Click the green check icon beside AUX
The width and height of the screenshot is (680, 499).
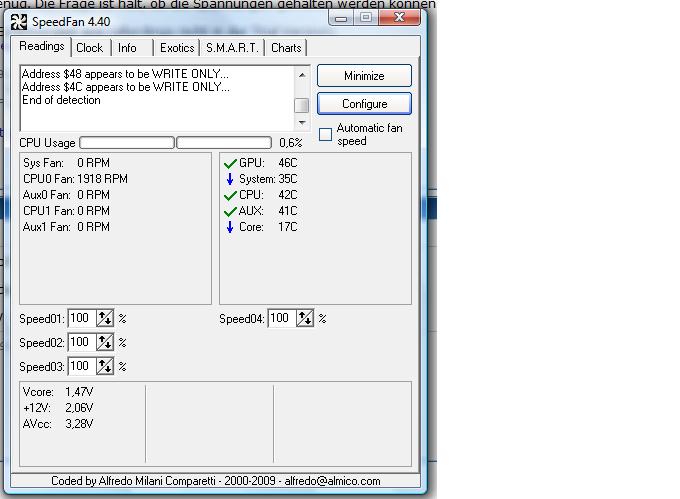coord(230,212)
